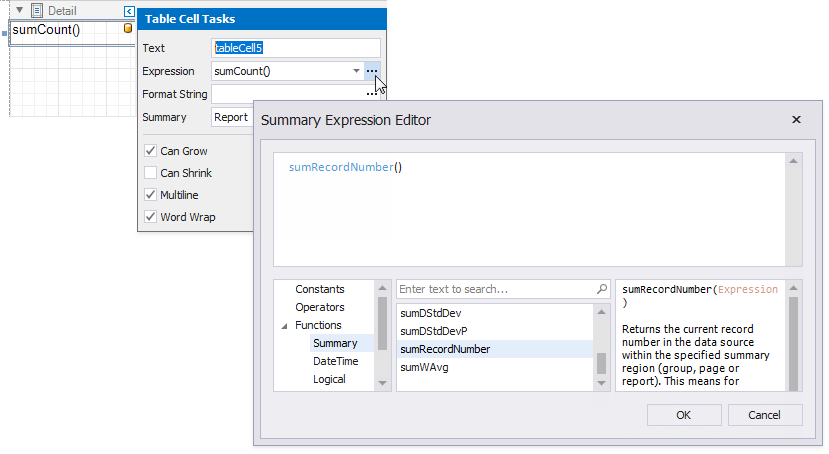Click the Format String ellipsis button
This screenshot has height=454, width=829.
tap(372, 94)
